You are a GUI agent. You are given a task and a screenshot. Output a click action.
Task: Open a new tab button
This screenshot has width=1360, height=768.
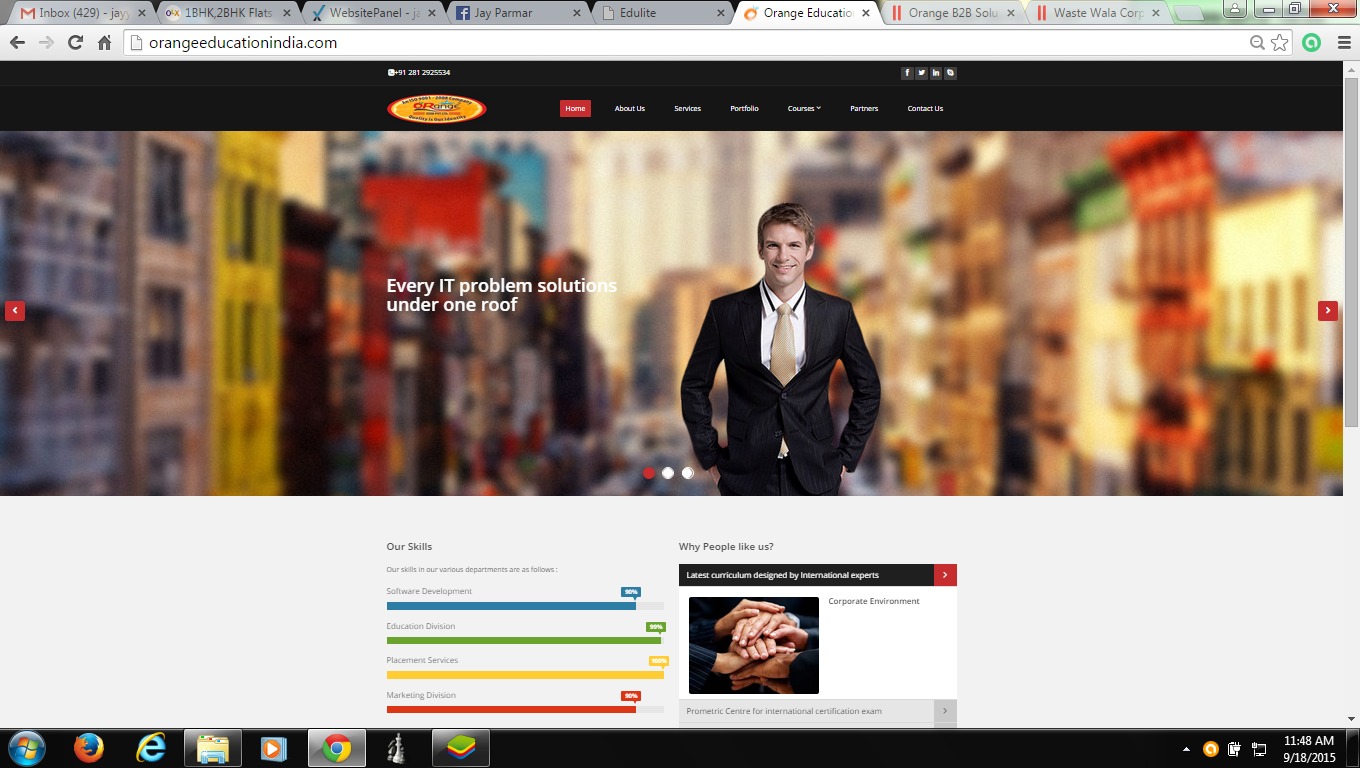[1188, 14]
